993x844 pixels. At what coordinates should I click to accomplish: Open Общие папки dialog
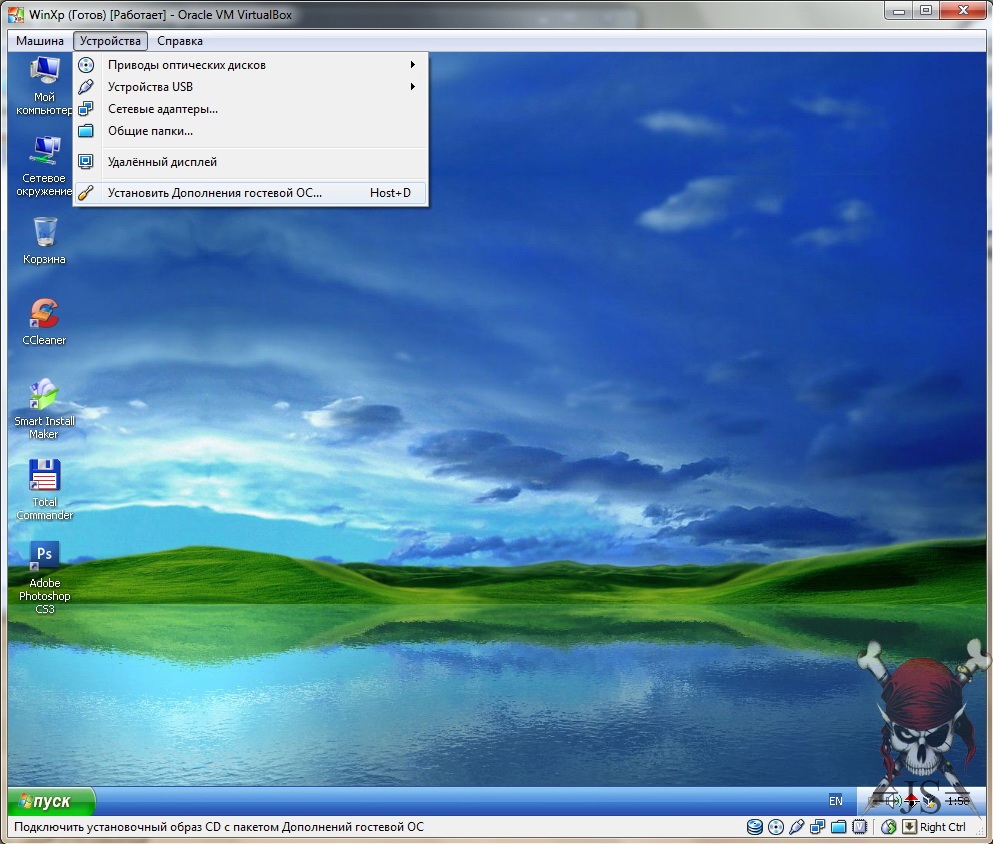(x=250, y=131)
